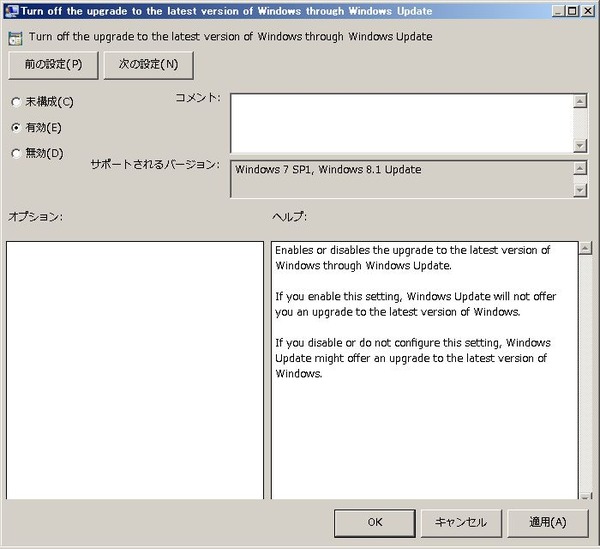This screenshot has width=600, height=549.
Task: Click comment box scroll down arrow
Action: click(x=580, y=145)
